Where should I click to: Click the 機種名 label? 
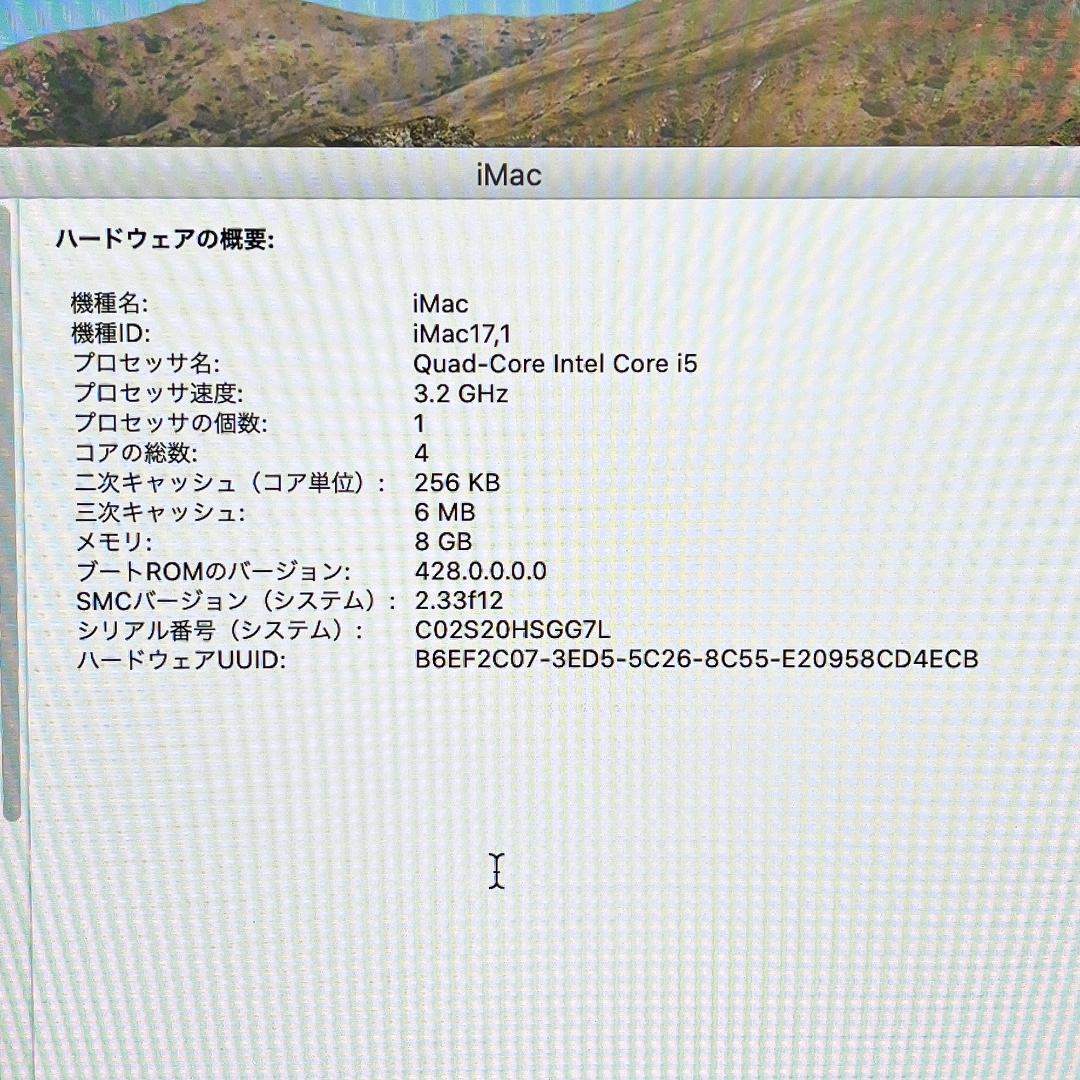(x=109, y=303)
